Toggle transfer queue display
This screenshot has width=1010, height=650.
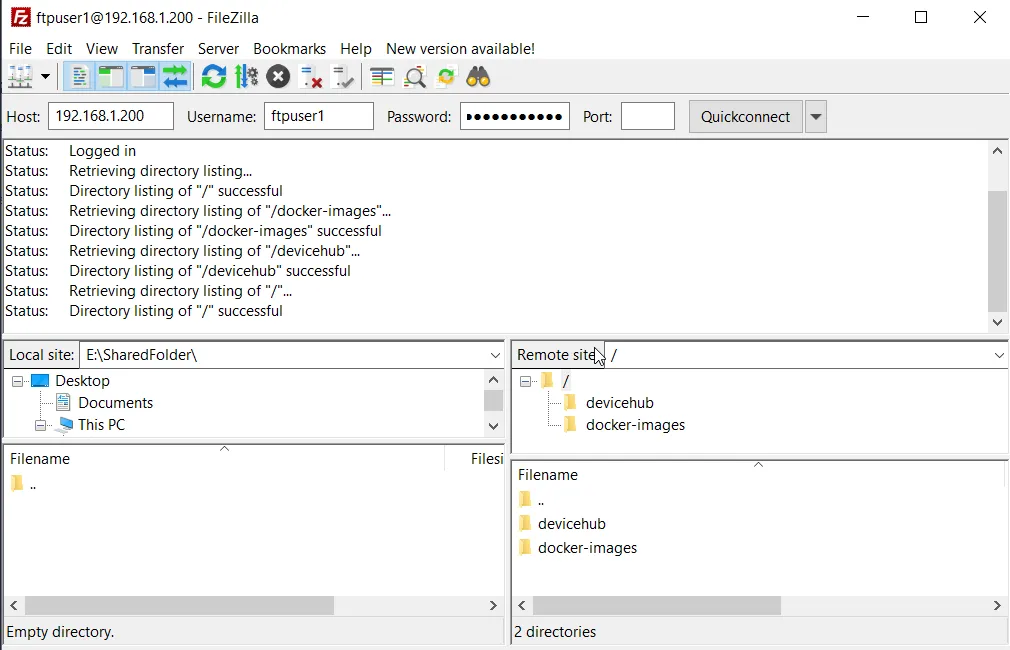175,77
